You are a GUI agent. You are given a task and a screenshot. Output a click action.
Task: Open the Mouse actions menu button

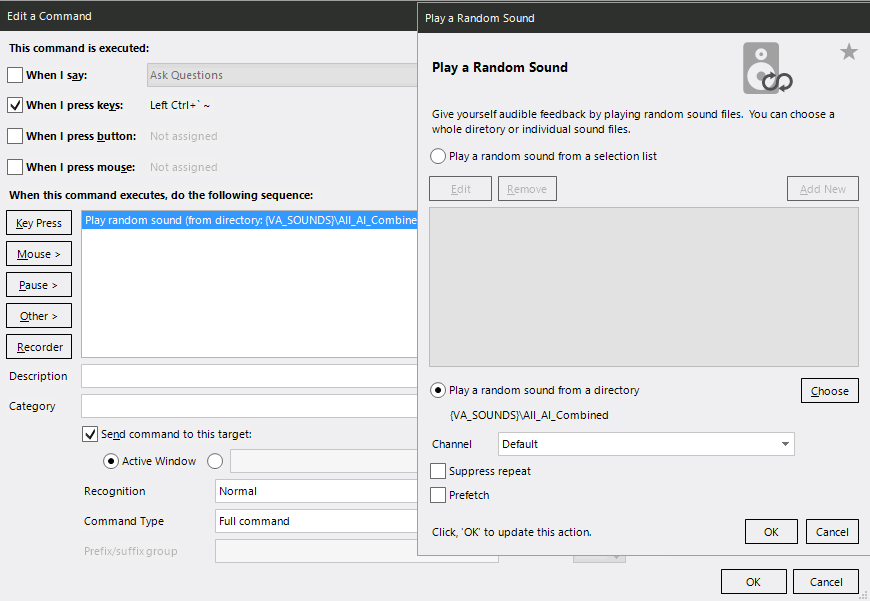point(39,254)
